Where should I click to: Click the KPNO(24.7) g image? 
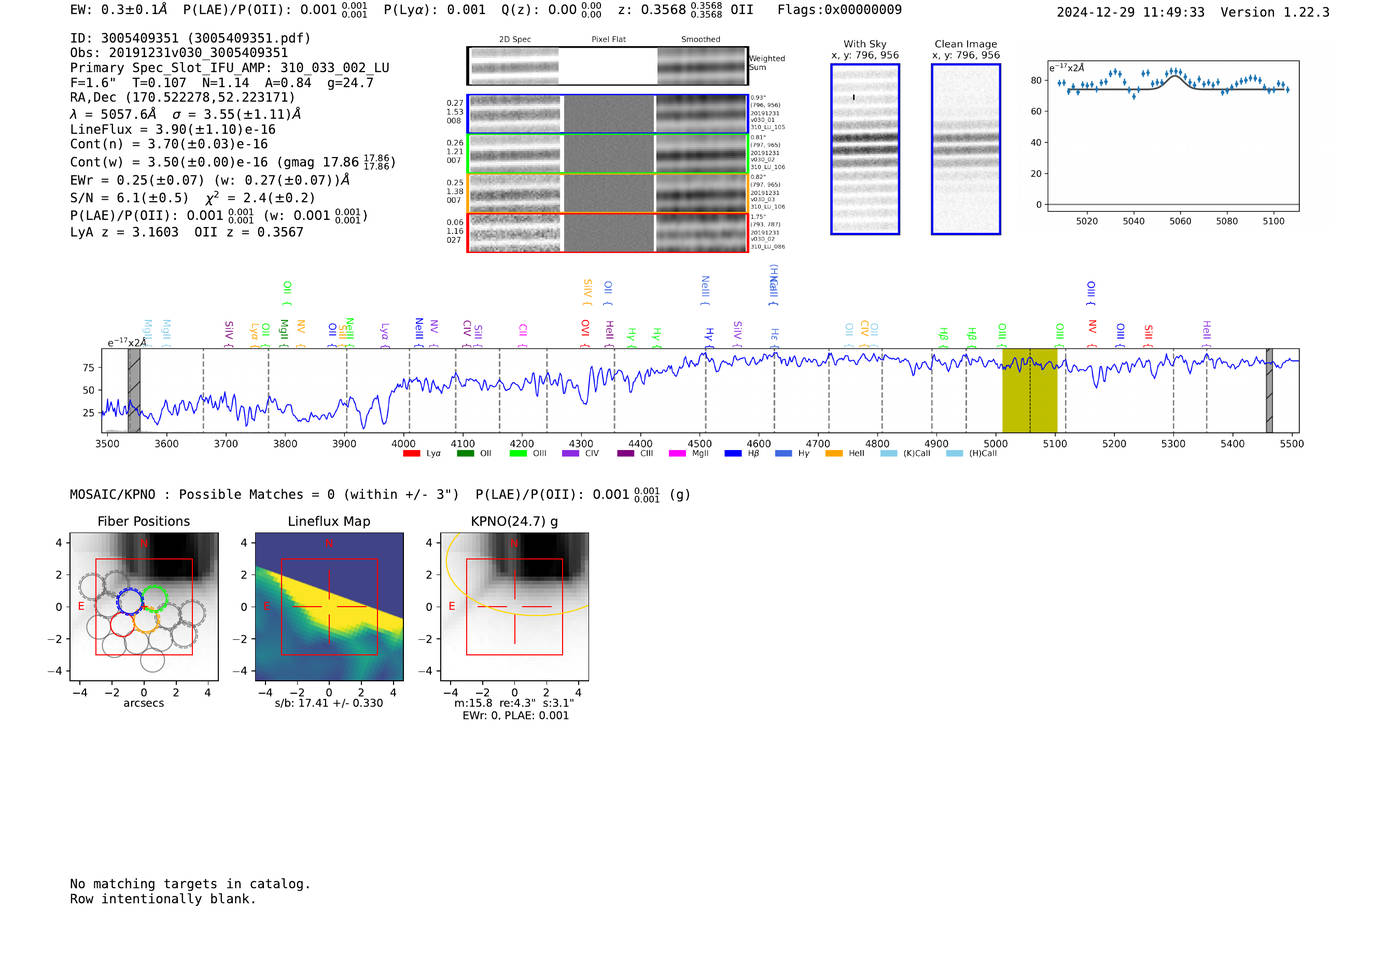pyautogui.click(x=514, y=607)
